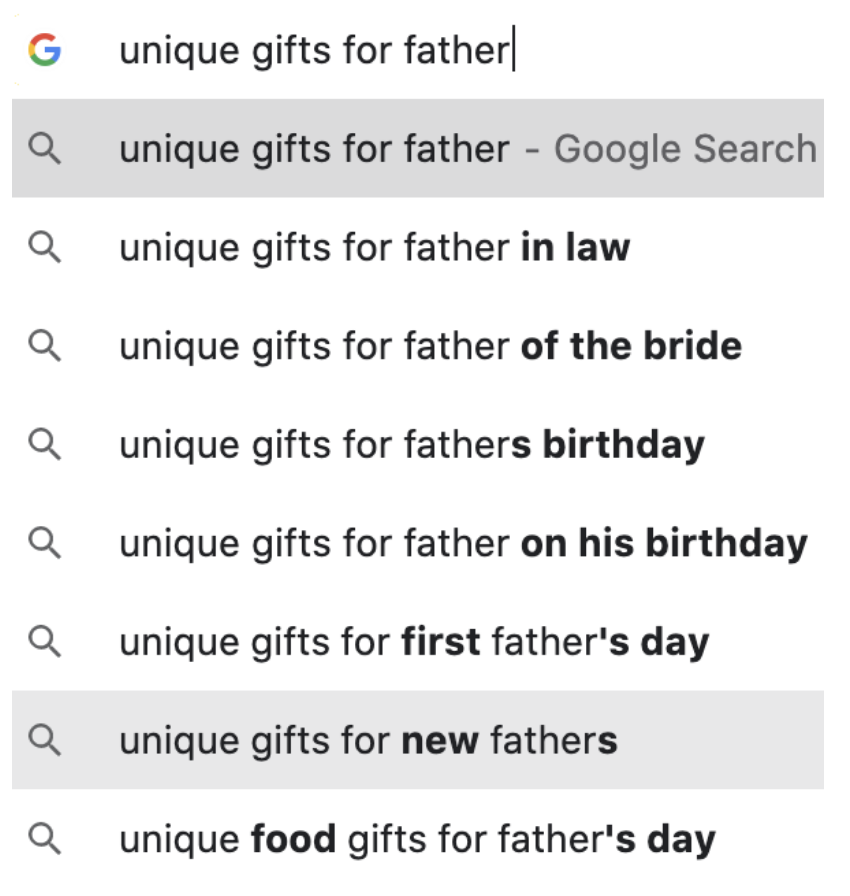Choose suggestion 'unique gifts for father in law'
This screenshot has width=850, height=896.
click(x=418, y=247)
